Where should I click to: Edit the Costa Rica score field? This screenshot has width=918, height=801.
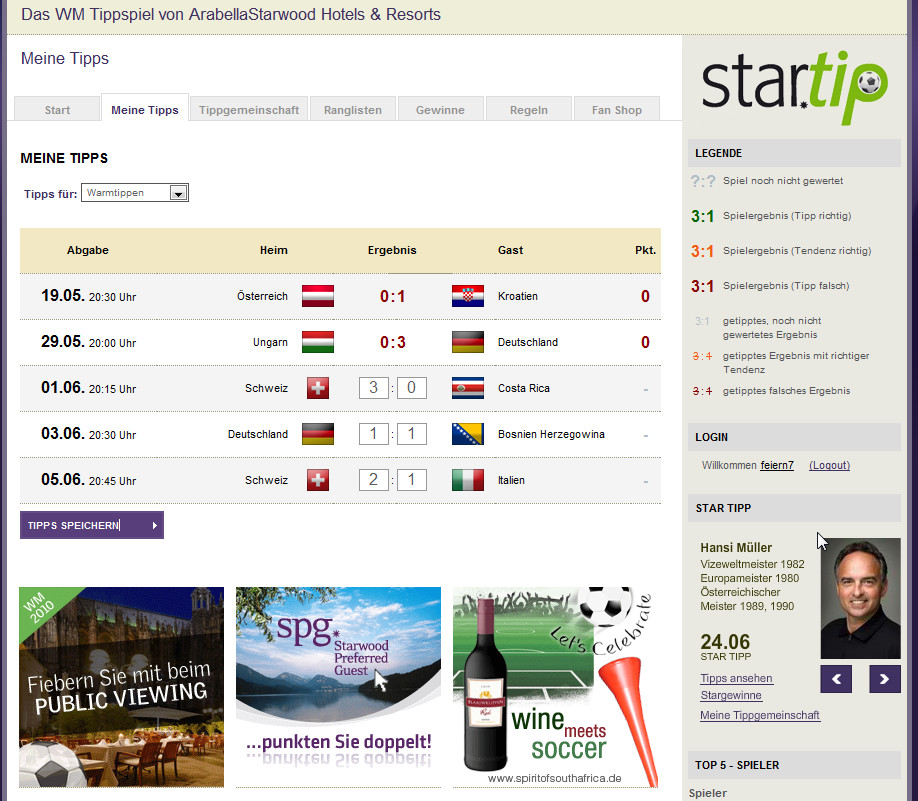pyautogui.click(x=412, y=388)
